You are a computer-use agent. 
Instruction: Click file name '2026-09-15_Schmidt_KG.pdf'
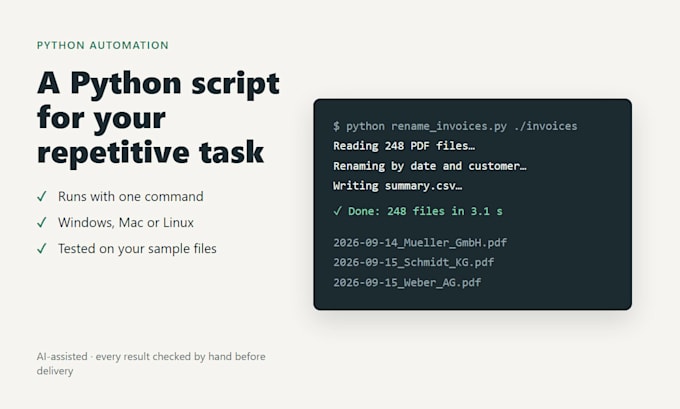coord(413,262)
